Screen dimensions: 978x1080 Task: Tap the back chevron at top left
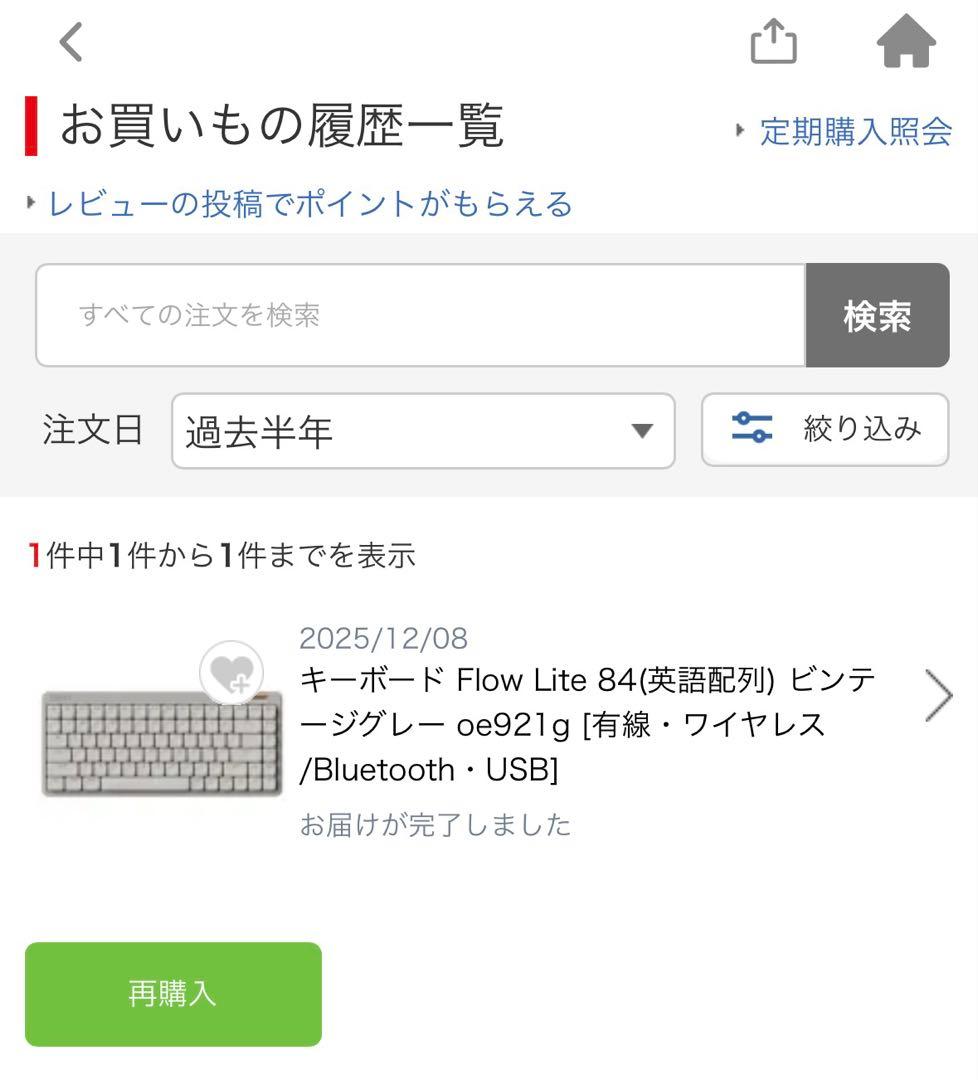point(68,42)
